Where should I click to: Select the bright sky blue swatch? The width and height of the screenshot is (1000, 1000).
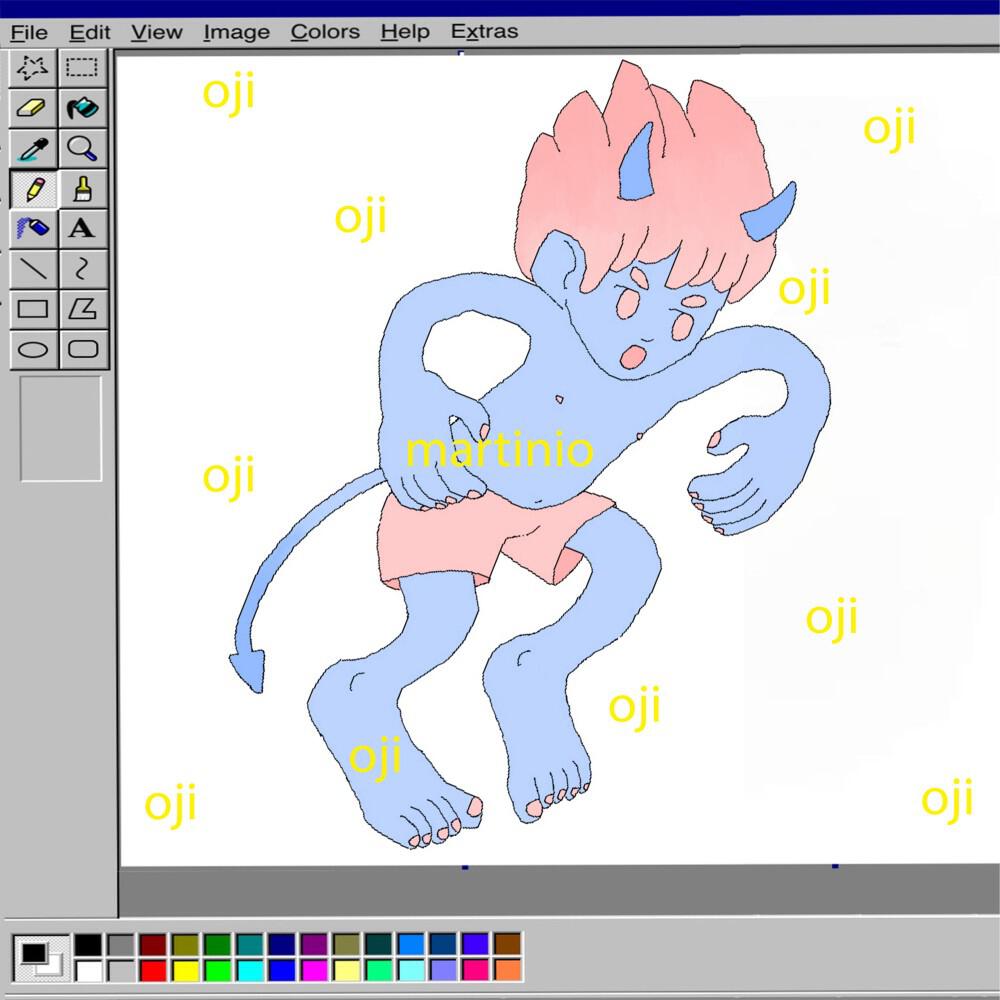[411, 945]
